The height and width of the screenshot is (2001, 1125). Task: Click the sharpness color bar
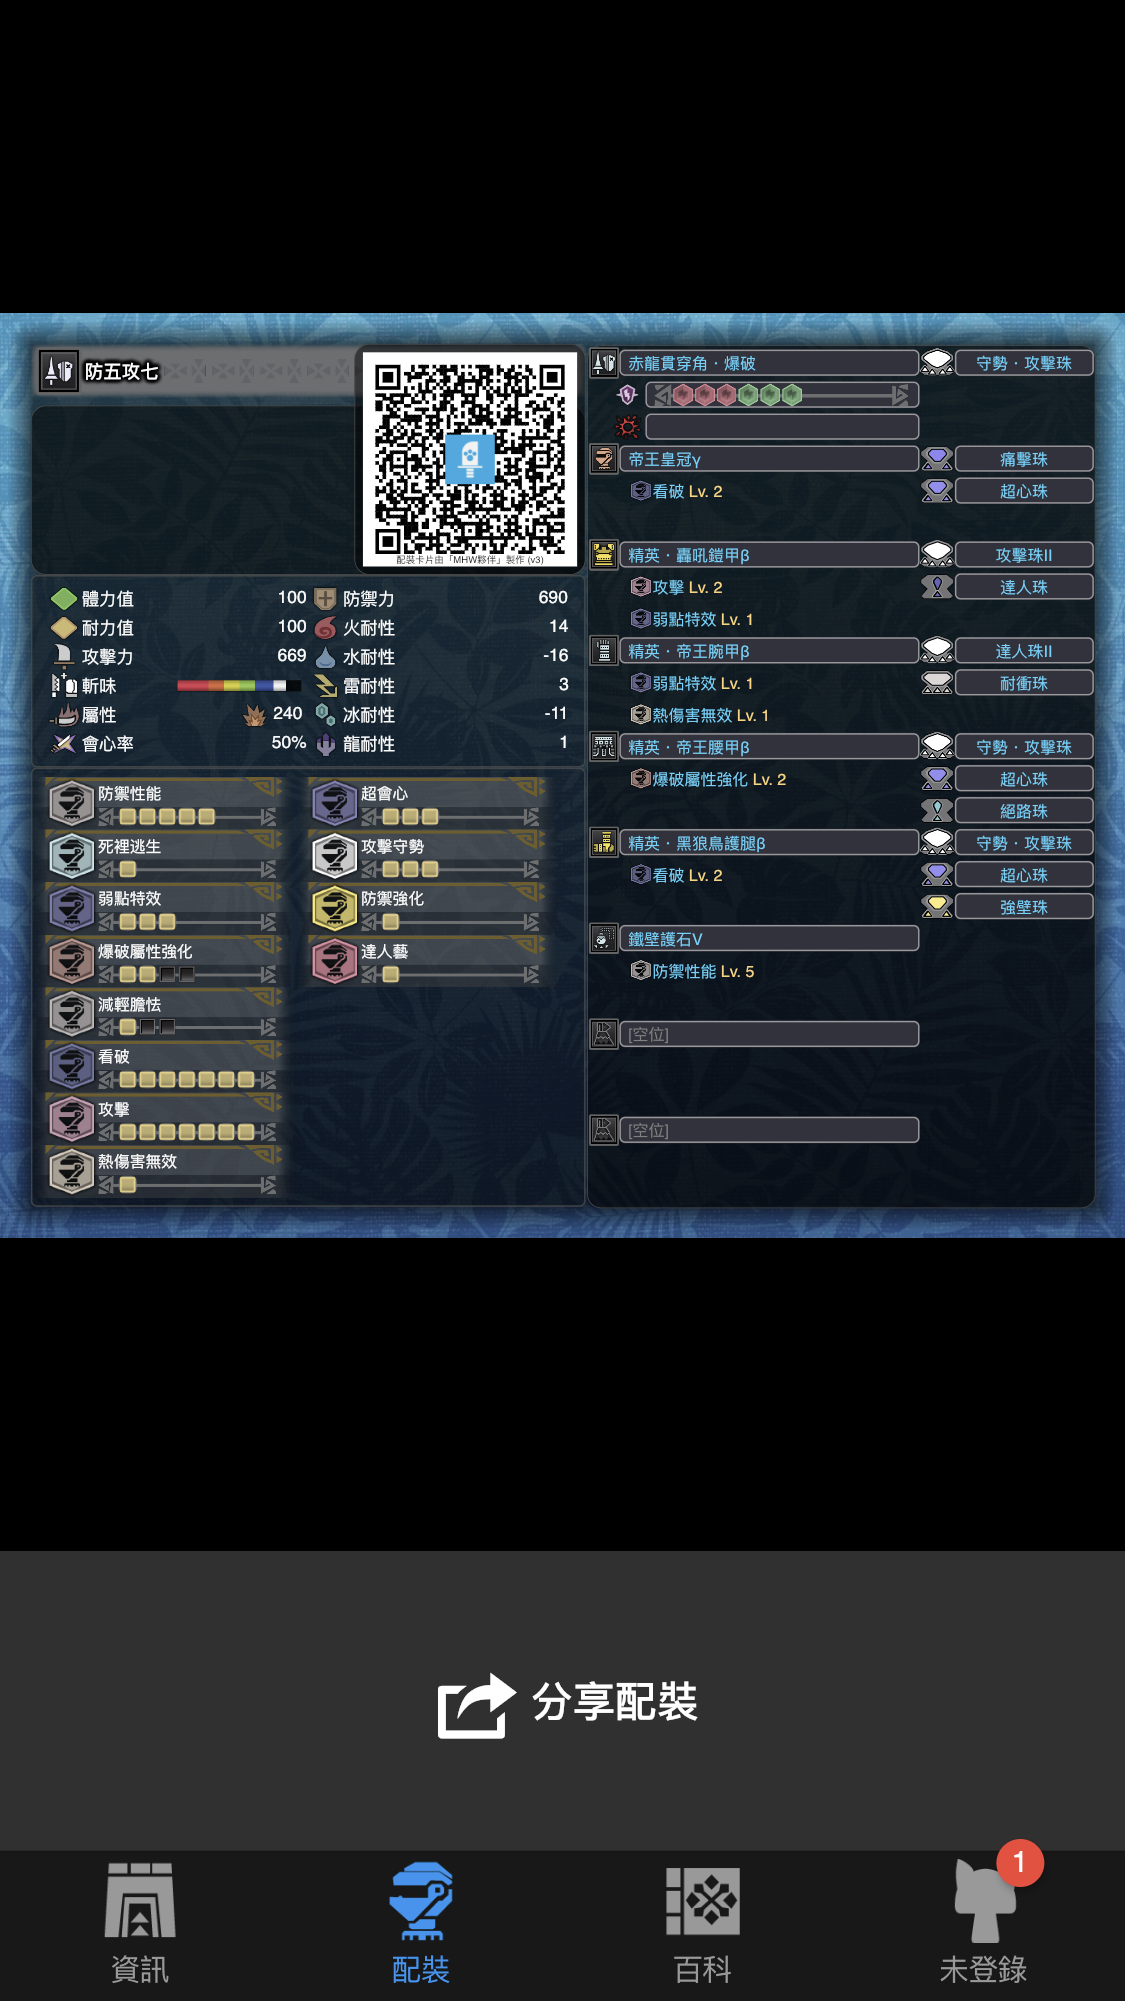coord(239,686)
